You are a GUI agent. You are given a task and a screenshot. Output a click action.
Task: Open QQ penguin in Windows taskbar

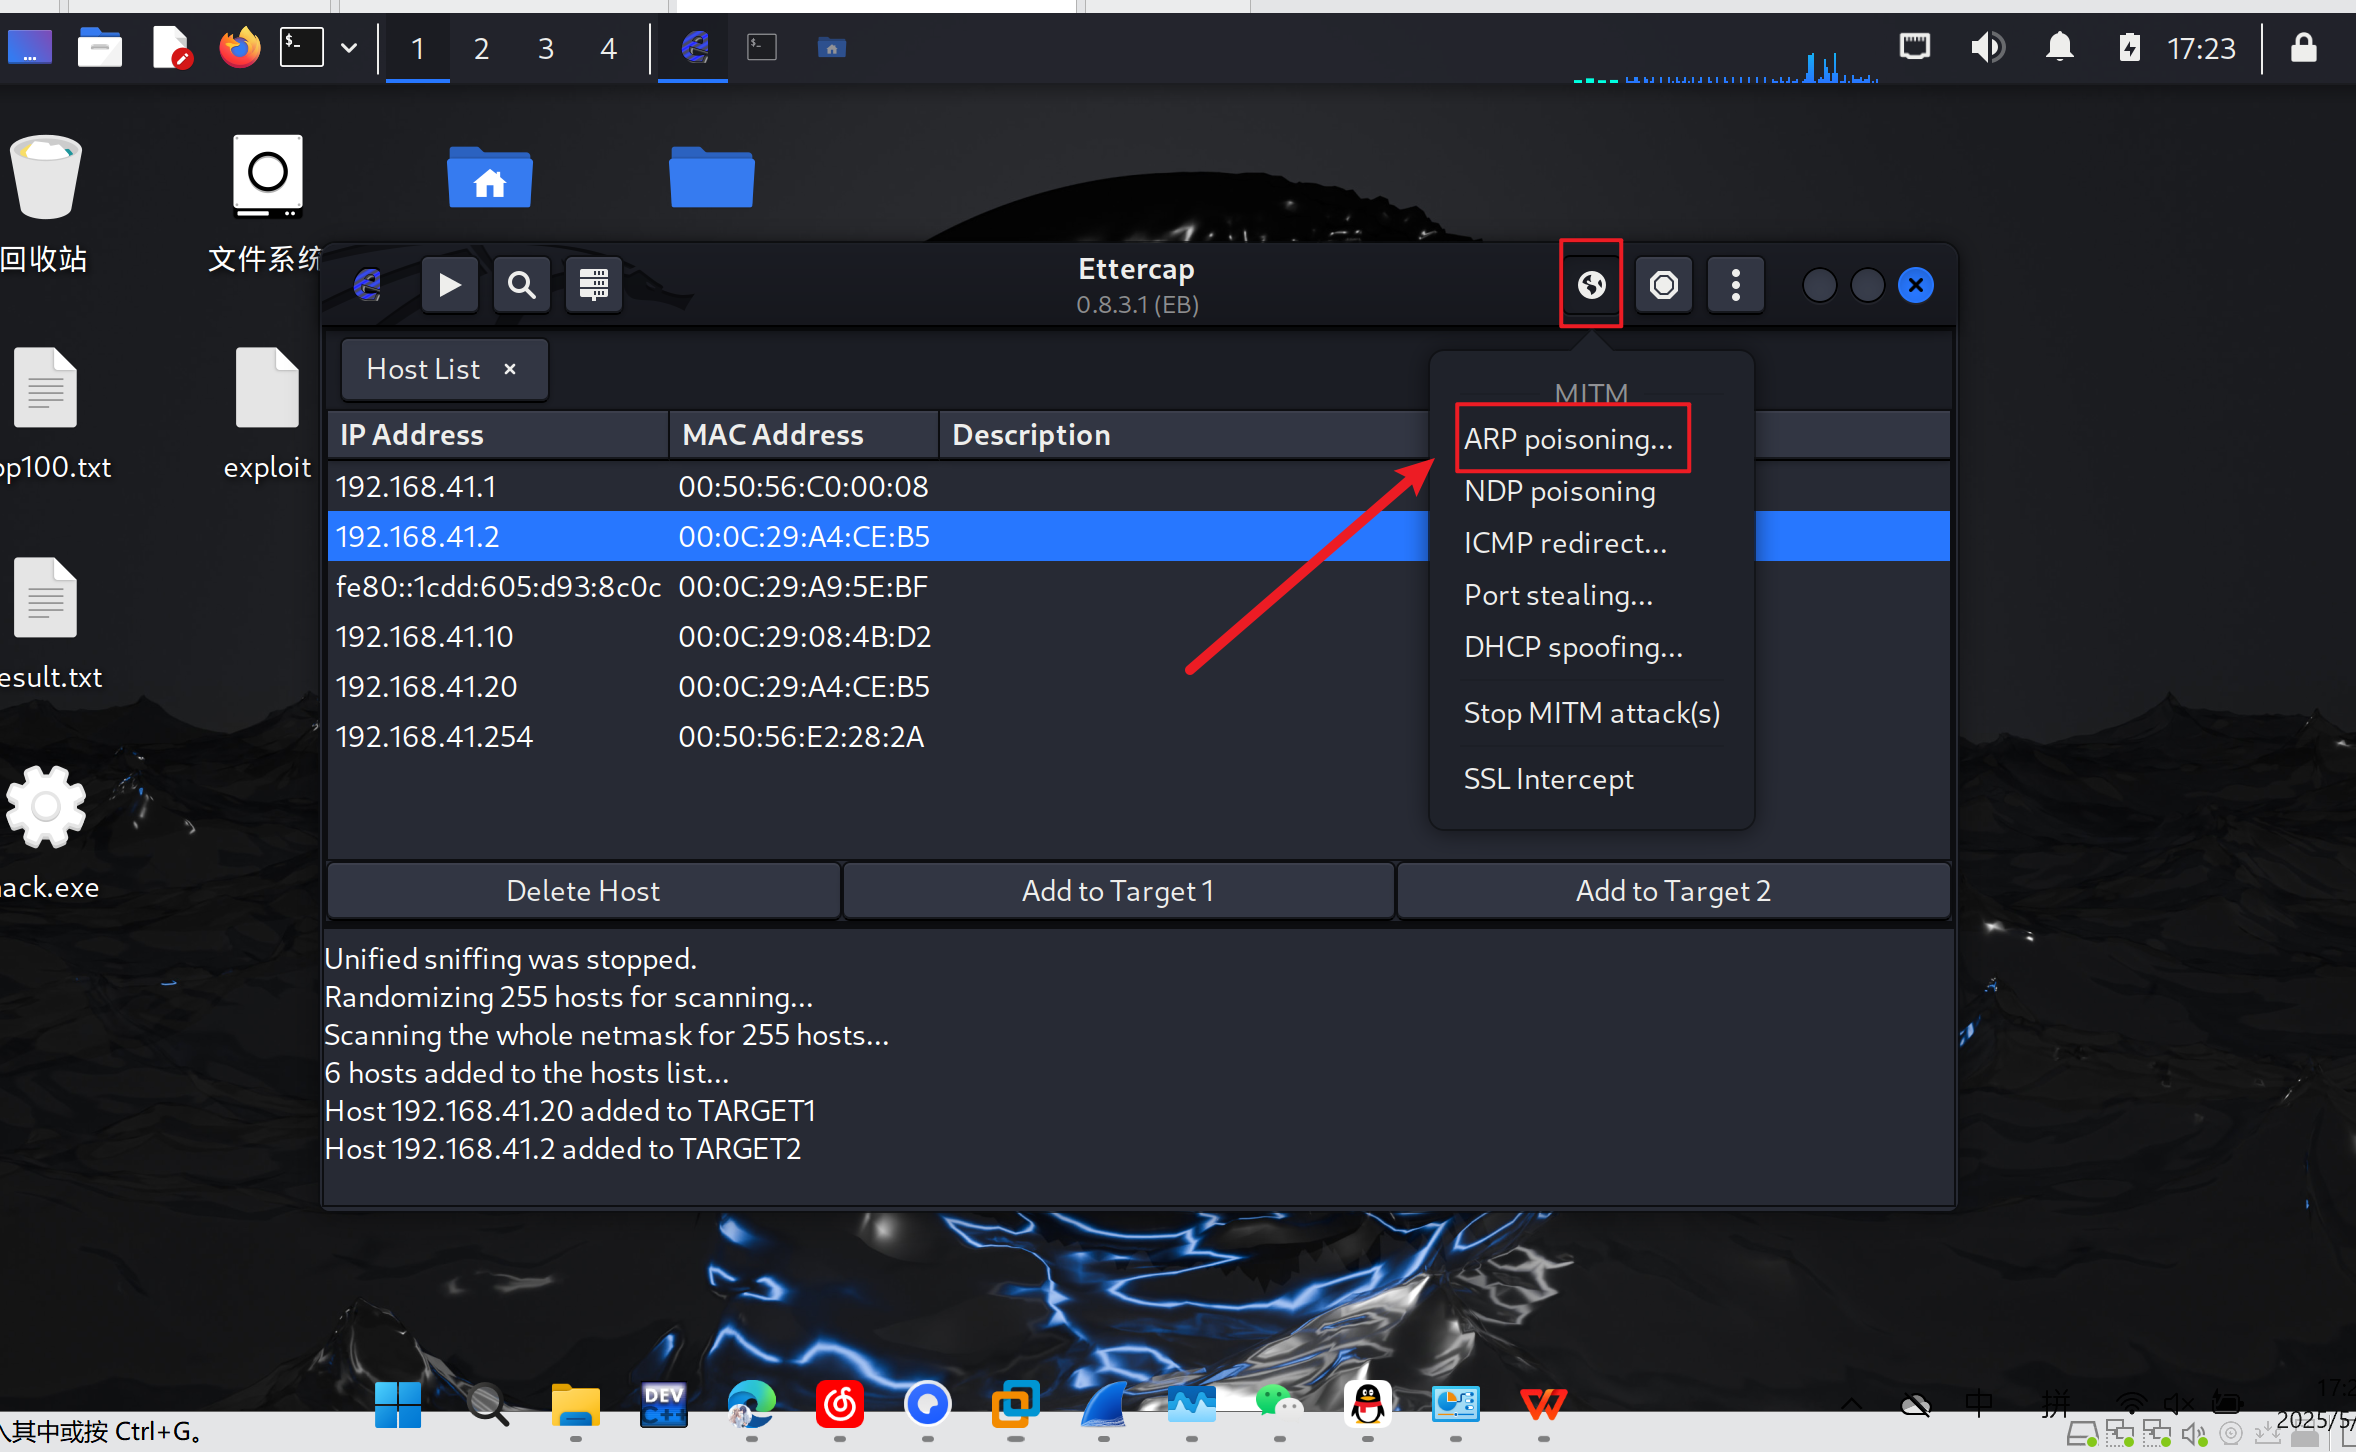(1367, 1405)
